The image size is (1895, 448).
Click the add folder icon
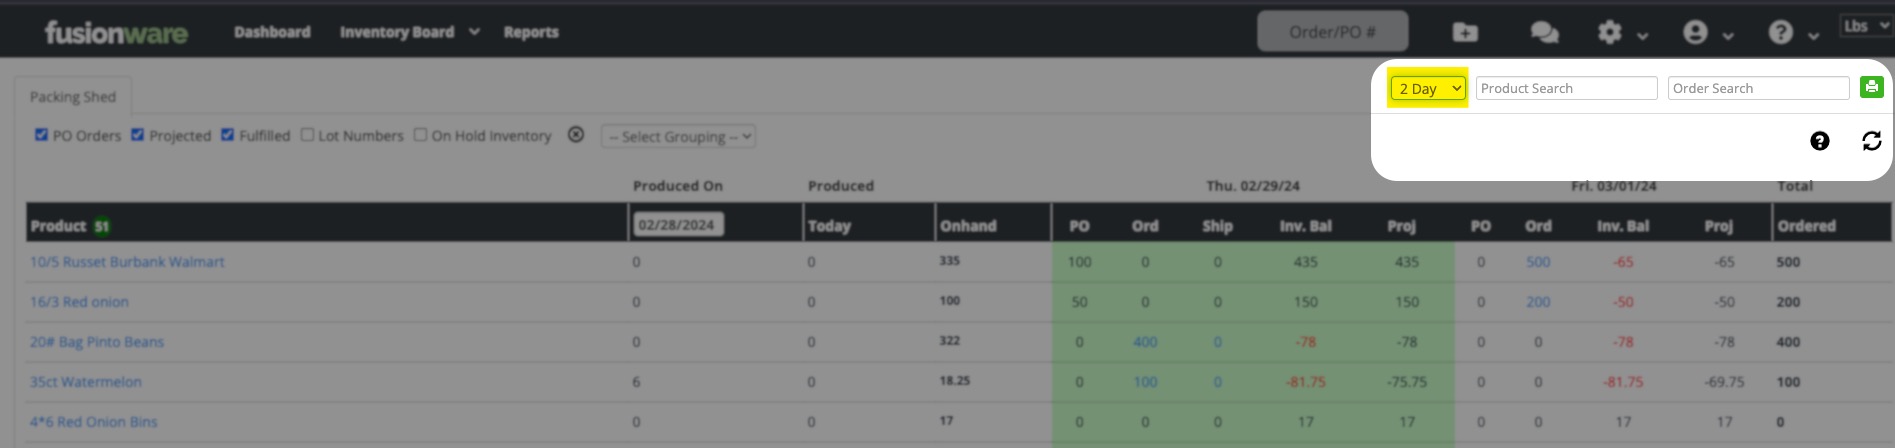[1465, 33]
